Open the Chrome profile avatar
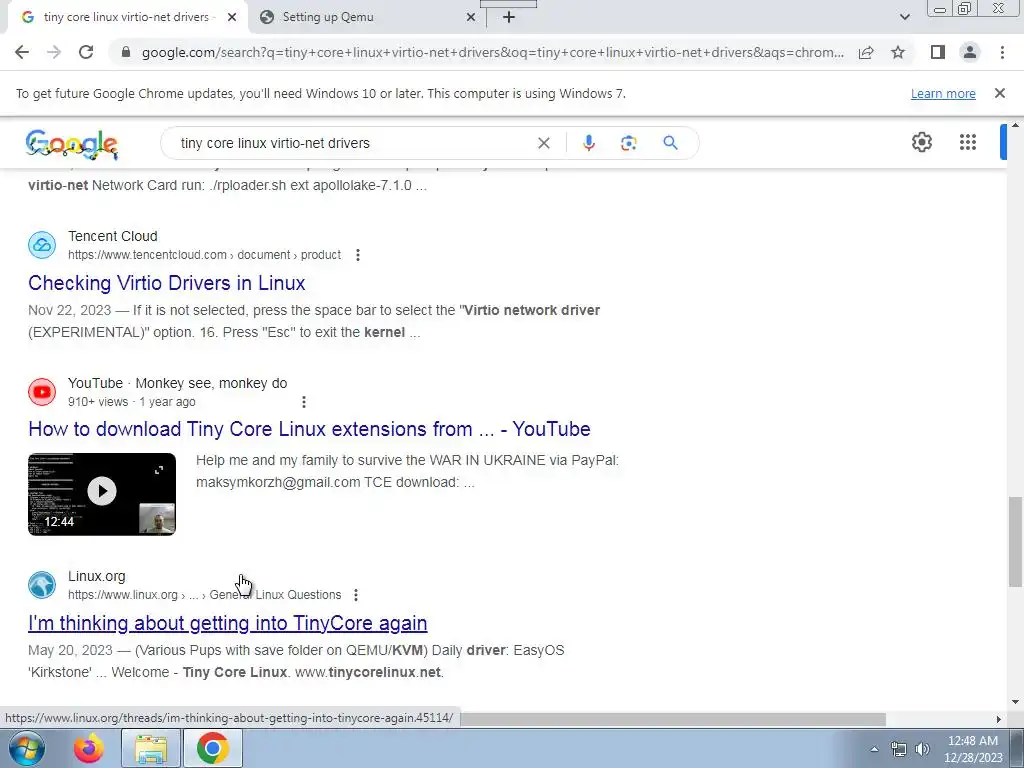 click(x=970, y=52)
